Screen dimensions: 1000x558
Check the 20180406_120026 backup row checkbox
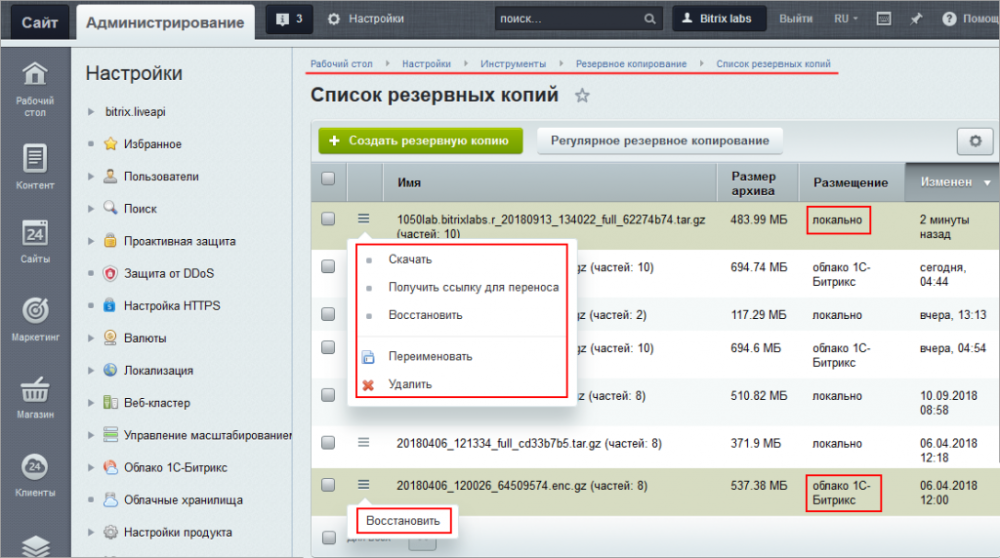coord(328,485)
